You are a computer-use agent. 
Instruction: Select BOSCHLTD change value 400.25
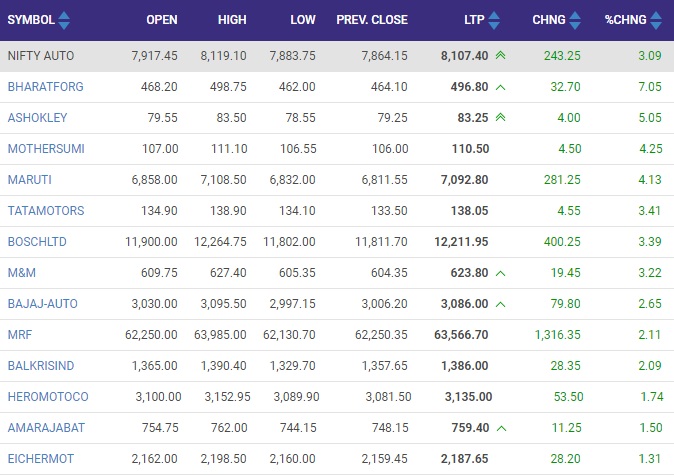[562, 242]
